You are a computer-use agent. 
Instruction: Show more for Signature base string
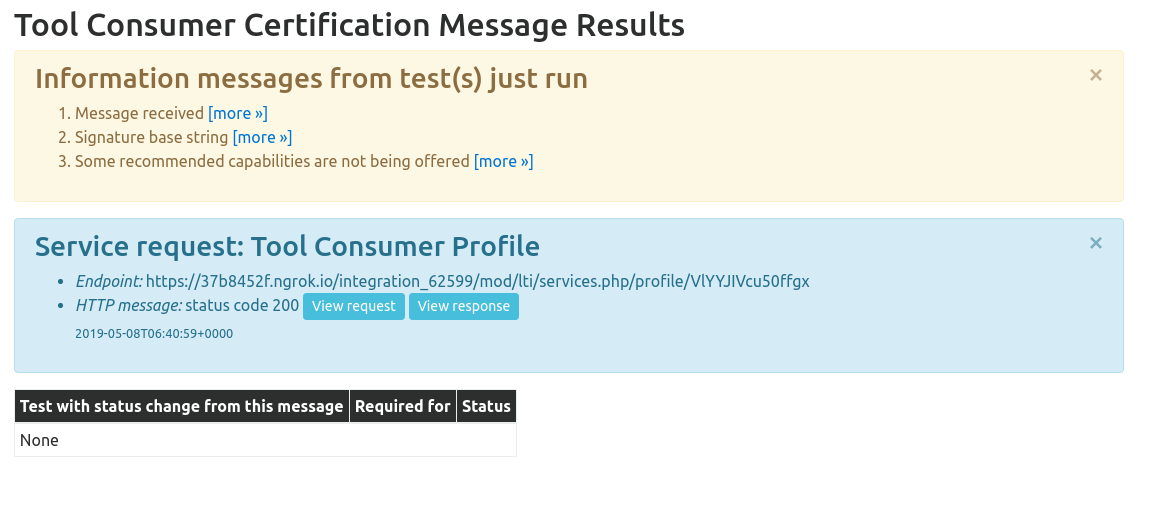coord(262,137)
